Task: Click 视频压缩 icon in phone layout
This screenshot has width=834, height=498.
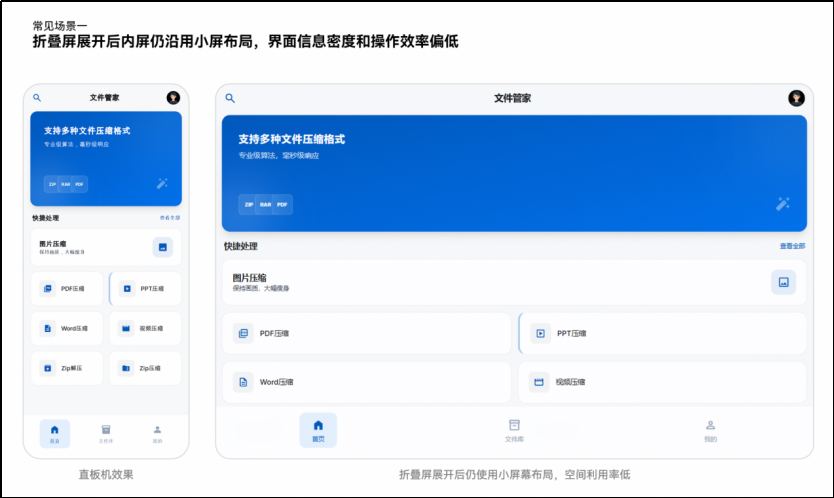Action: coord(126,328)
